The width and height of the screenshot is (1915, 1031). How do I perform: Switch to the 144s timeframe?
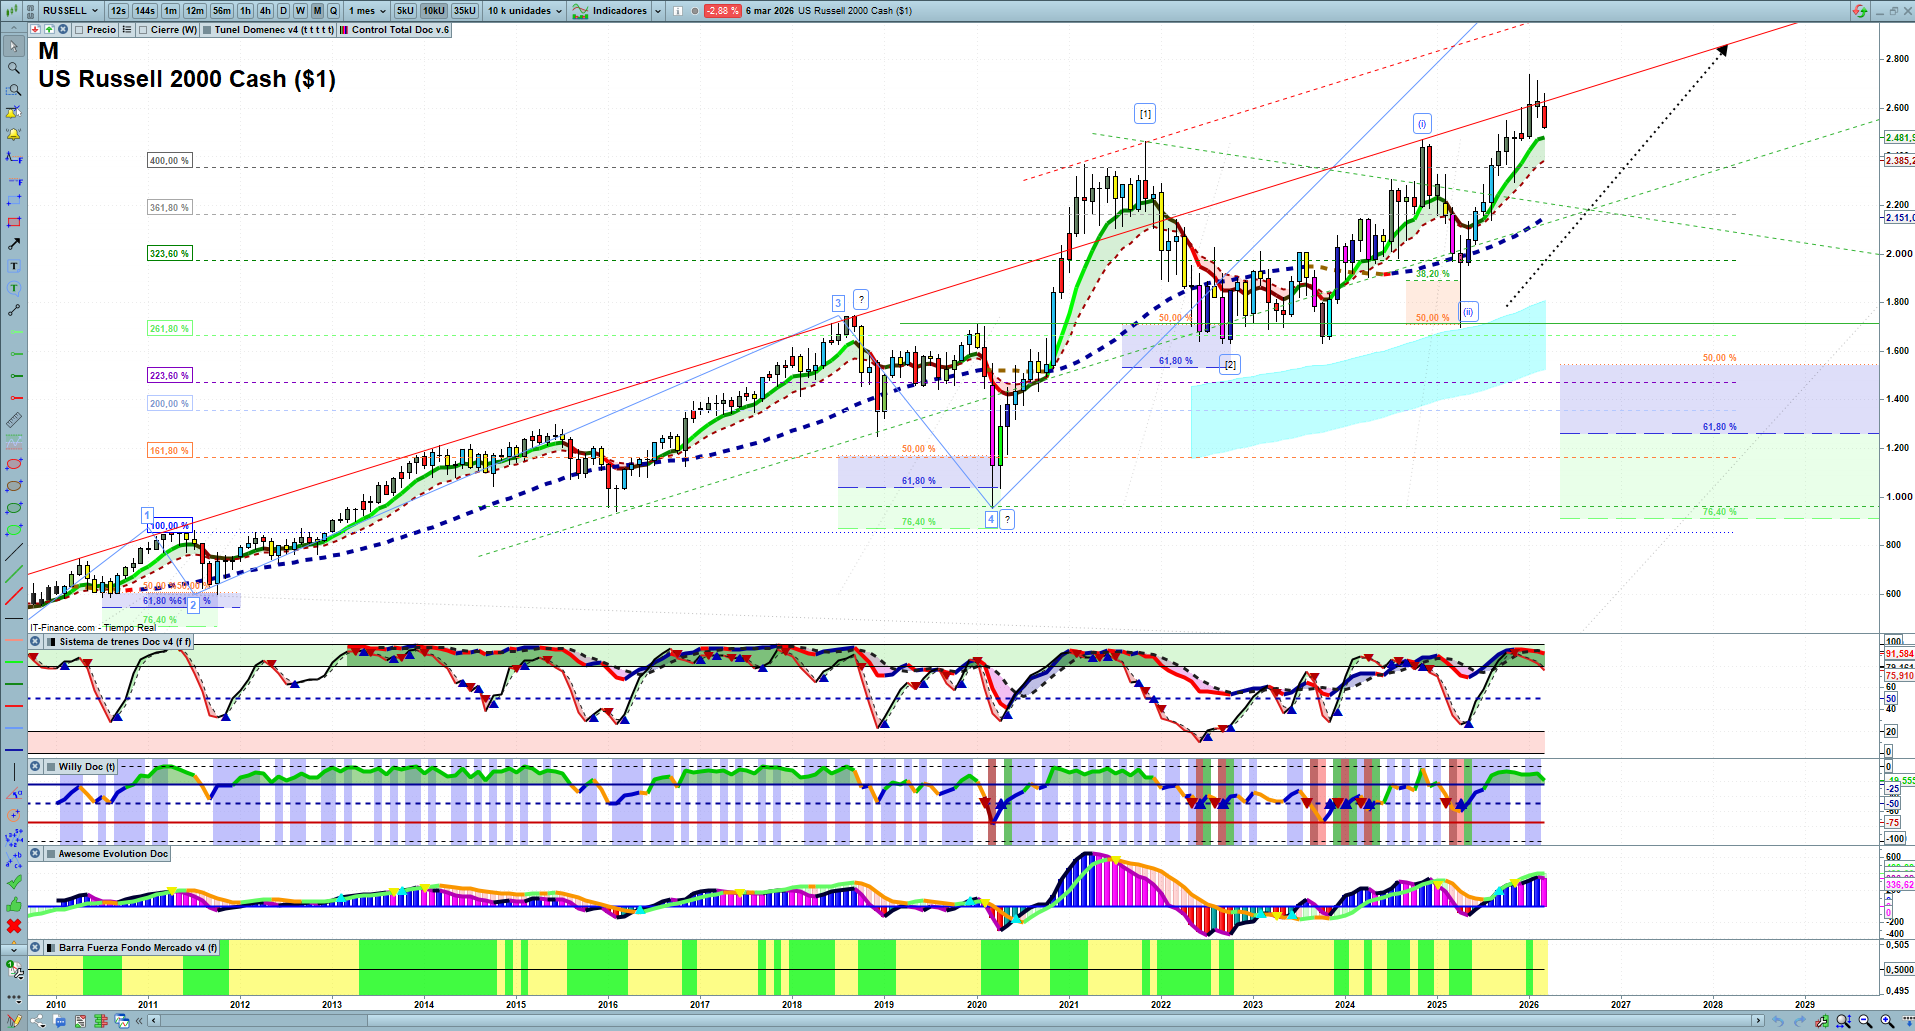coord(145,11)
